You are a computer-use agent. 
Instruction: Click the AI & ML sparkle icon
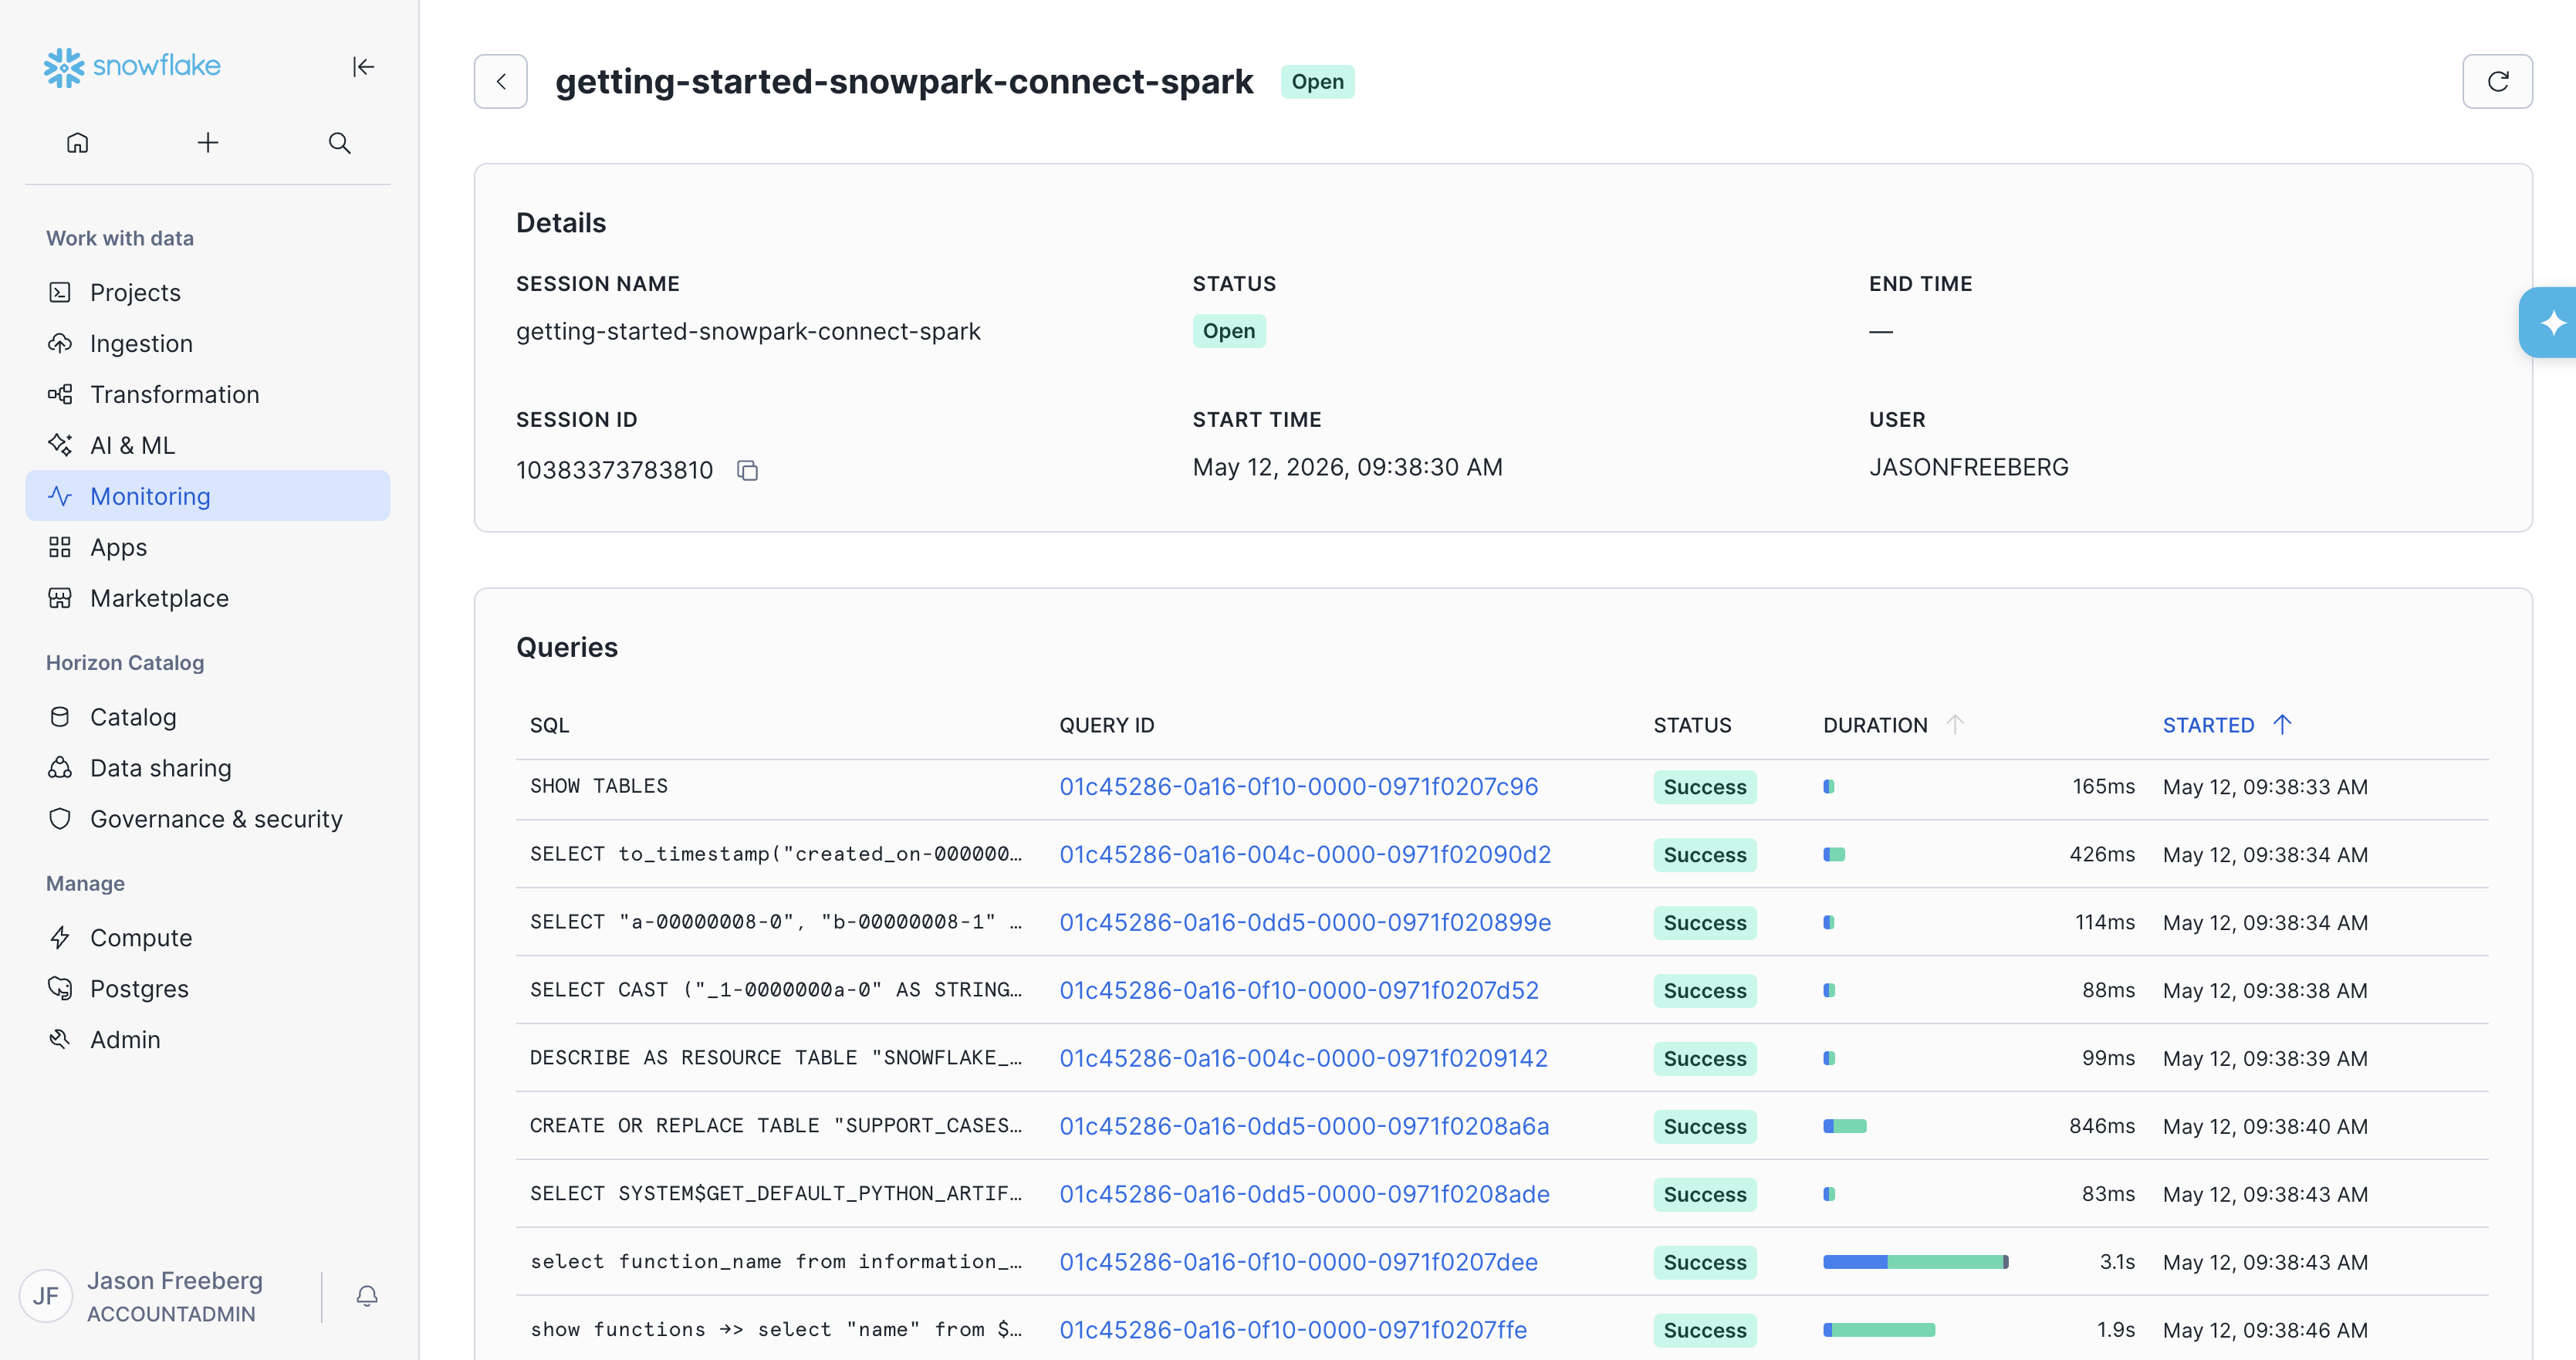(60, 445)
